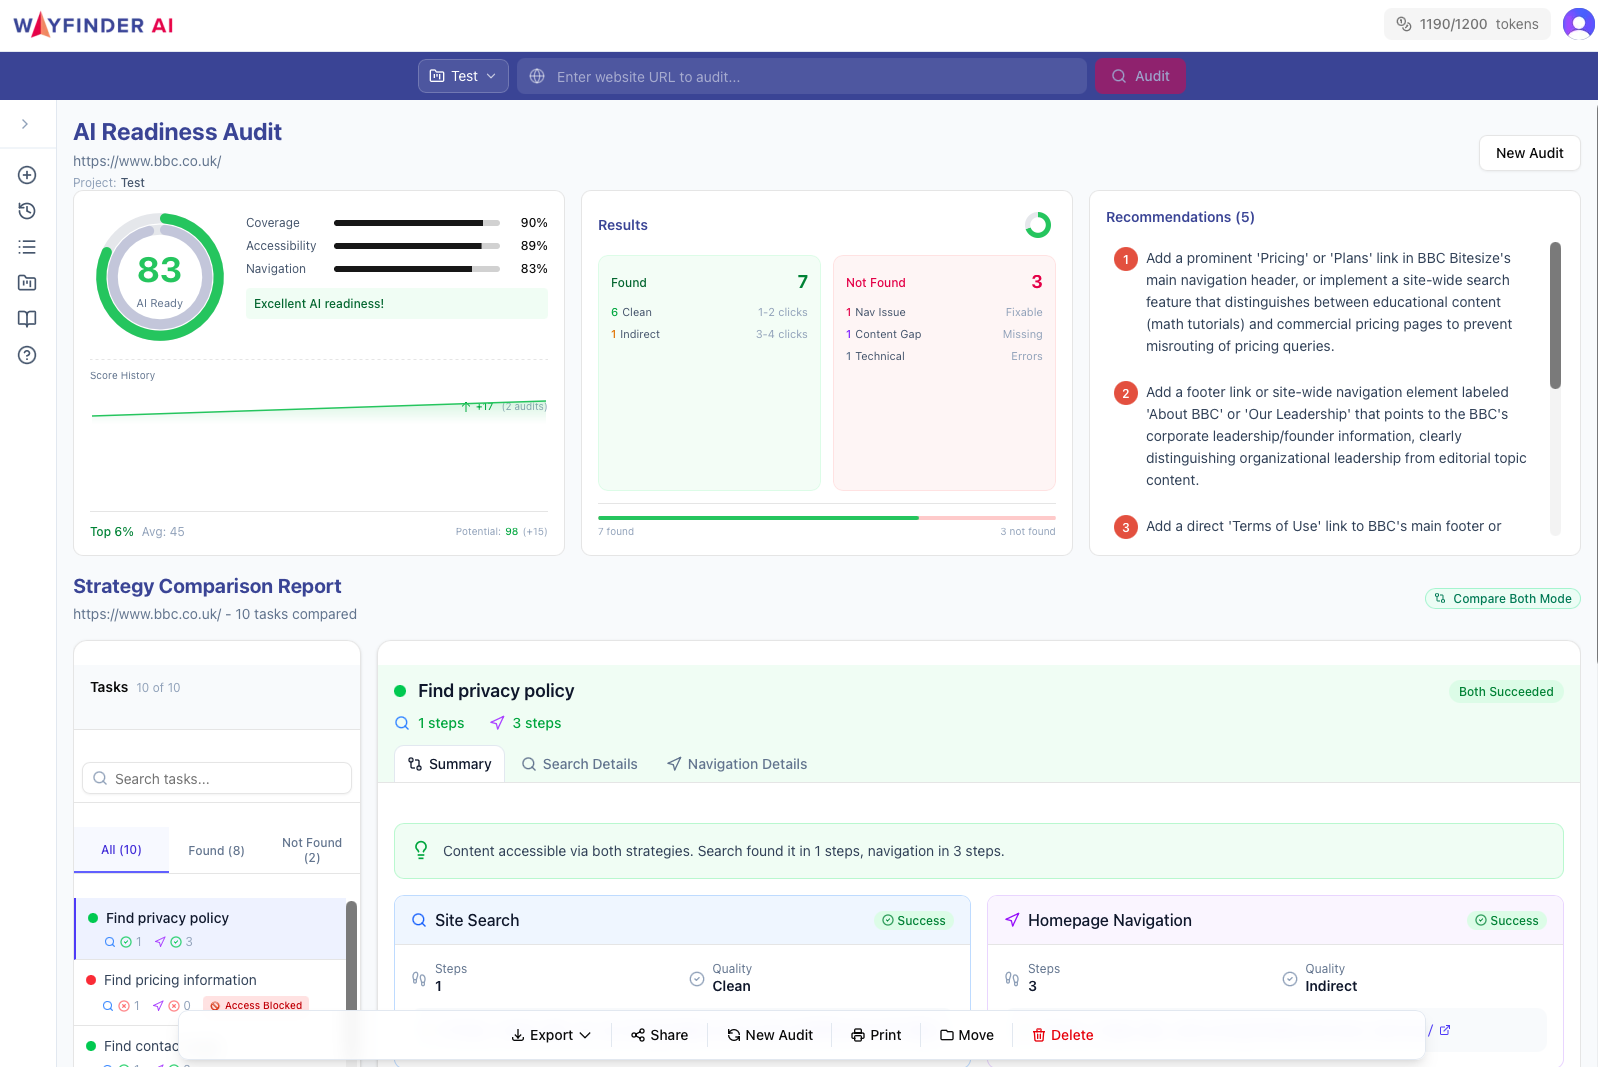Image resolution: width=1598 pixels, height=1067 pixels.
Task: Click Move in the bottom toolbar
Action: (966, 1035)
